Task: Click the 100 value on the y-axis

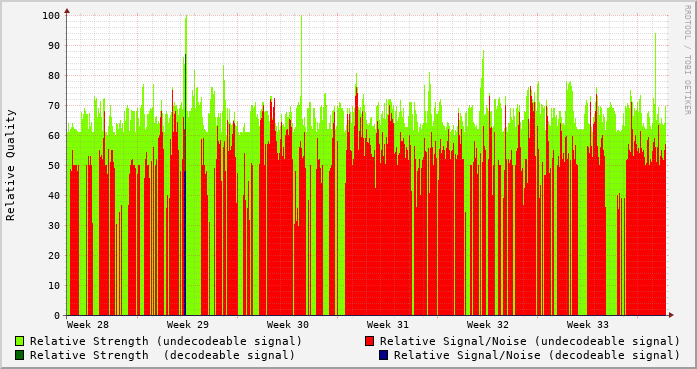Action: 51,16
